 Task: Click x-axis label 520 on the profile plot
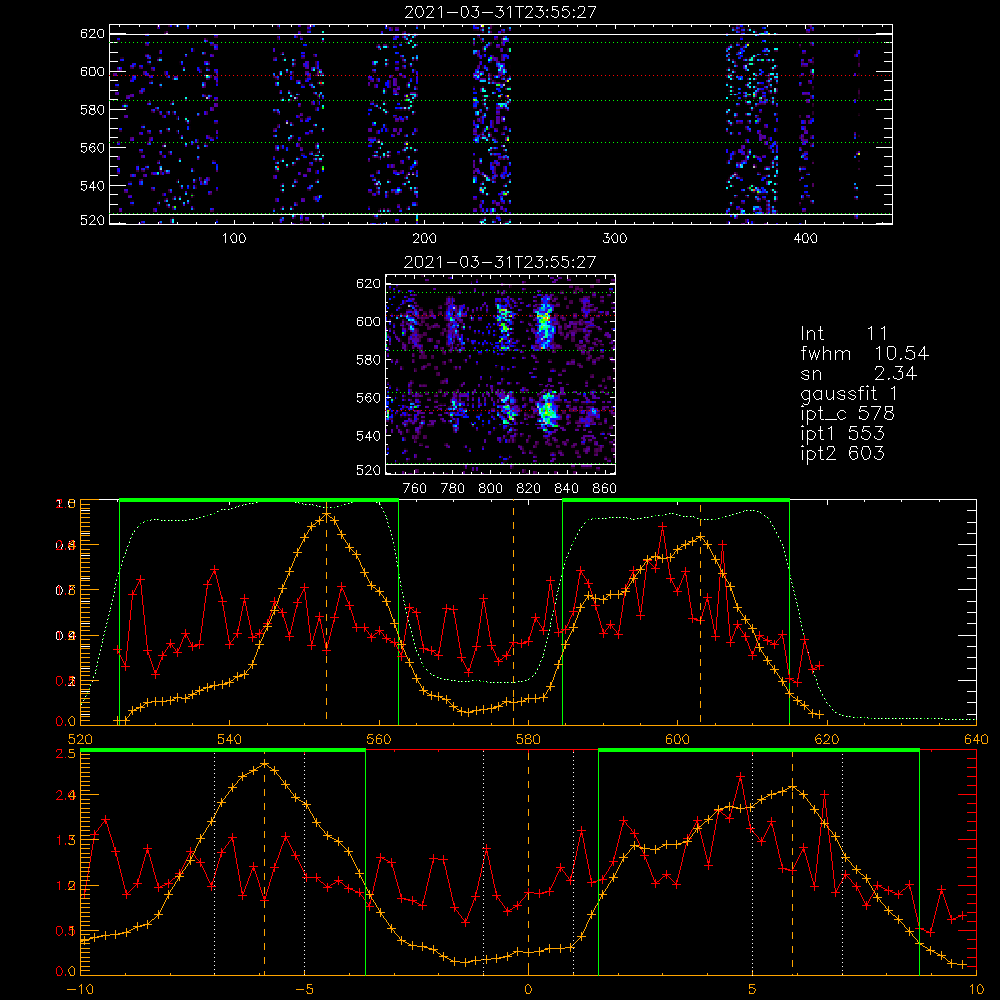pyautogui.click(x=80, y=740)
